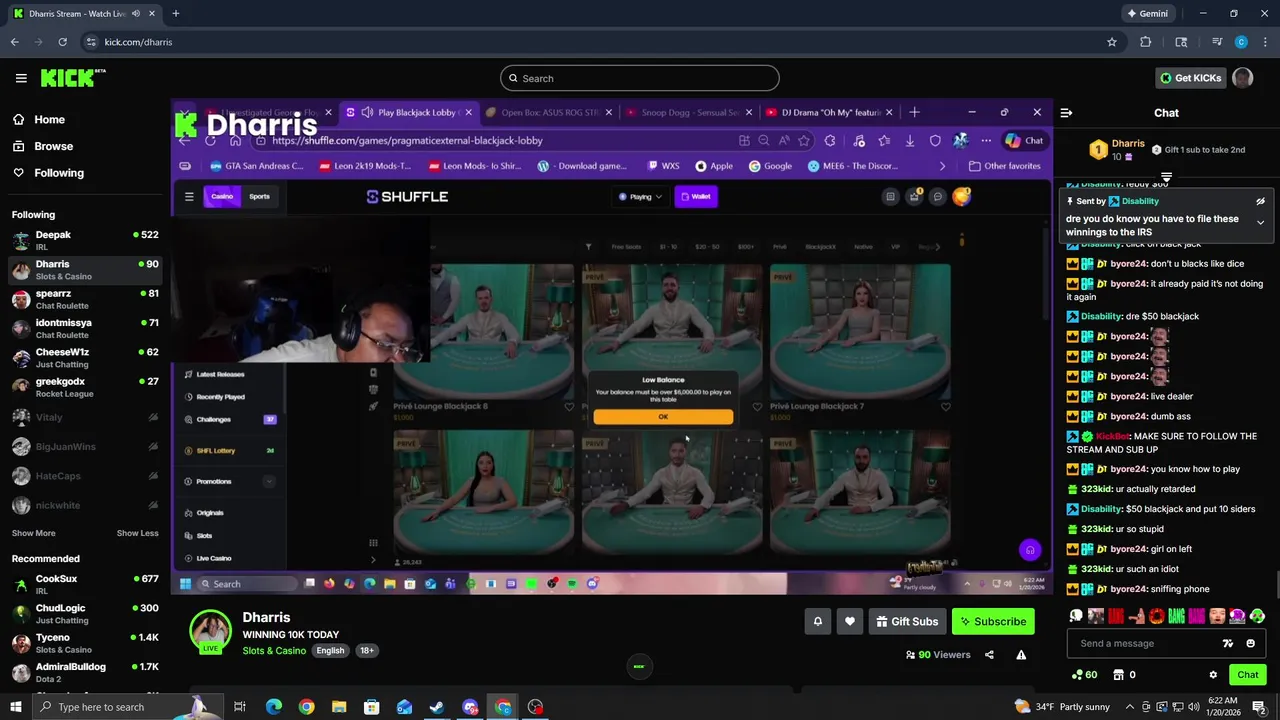1280x720 pixels.
Task: Click the Gift Subs button
Action: point(907,622)
